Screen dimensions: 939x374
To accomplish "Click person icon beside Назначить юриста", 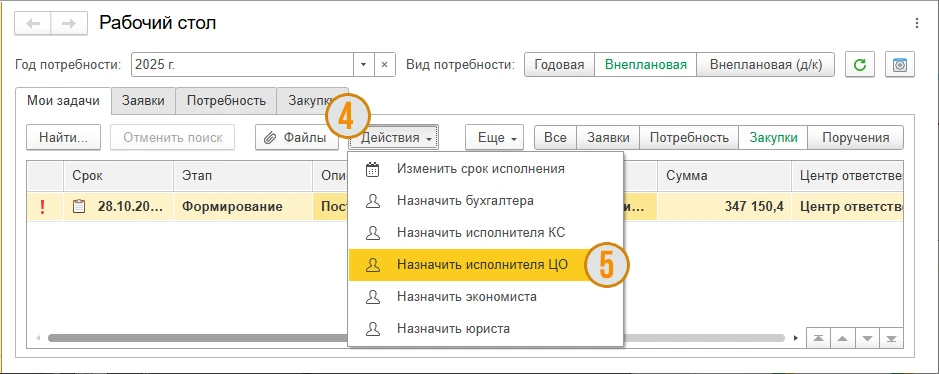I will (373, 329).
